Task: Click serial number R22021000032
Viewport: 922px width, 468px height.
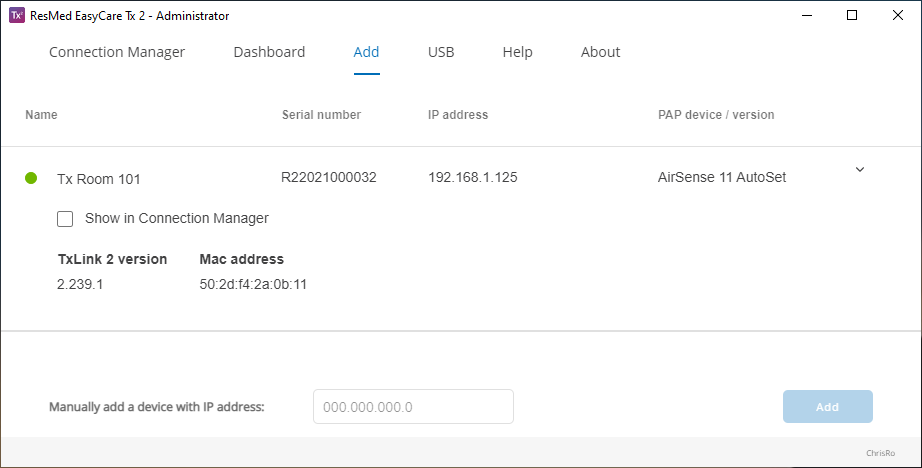Action: (x=329, y=178)
